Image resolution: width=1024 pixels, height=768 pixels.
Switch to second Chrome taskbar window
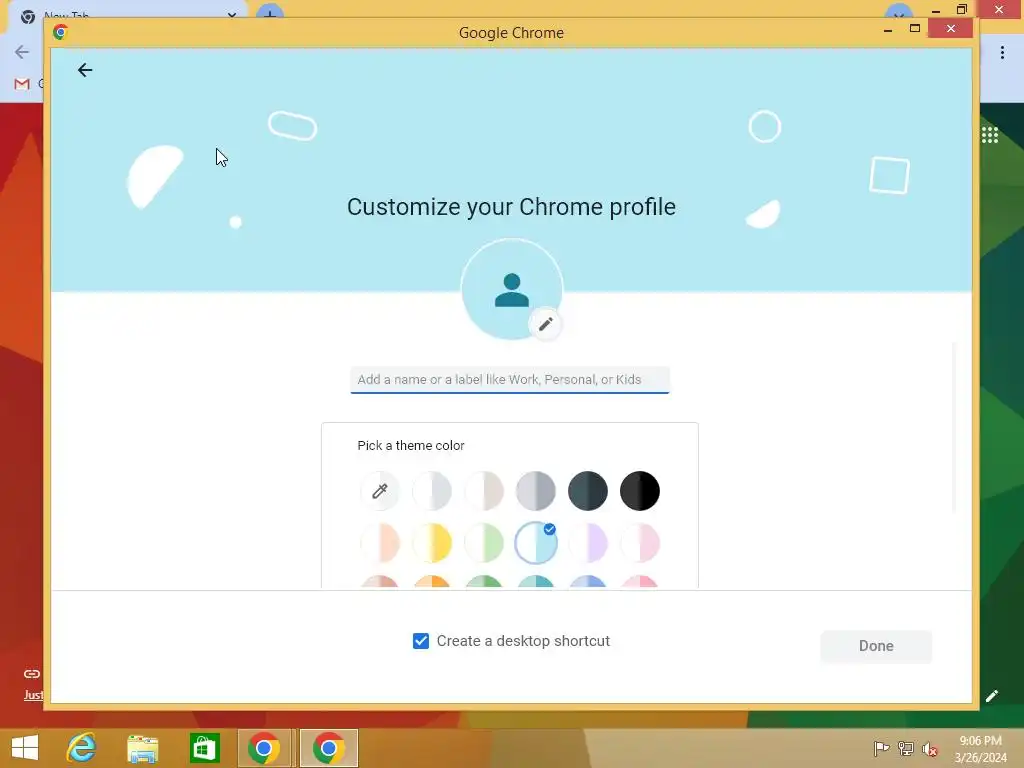coord(328,748)
